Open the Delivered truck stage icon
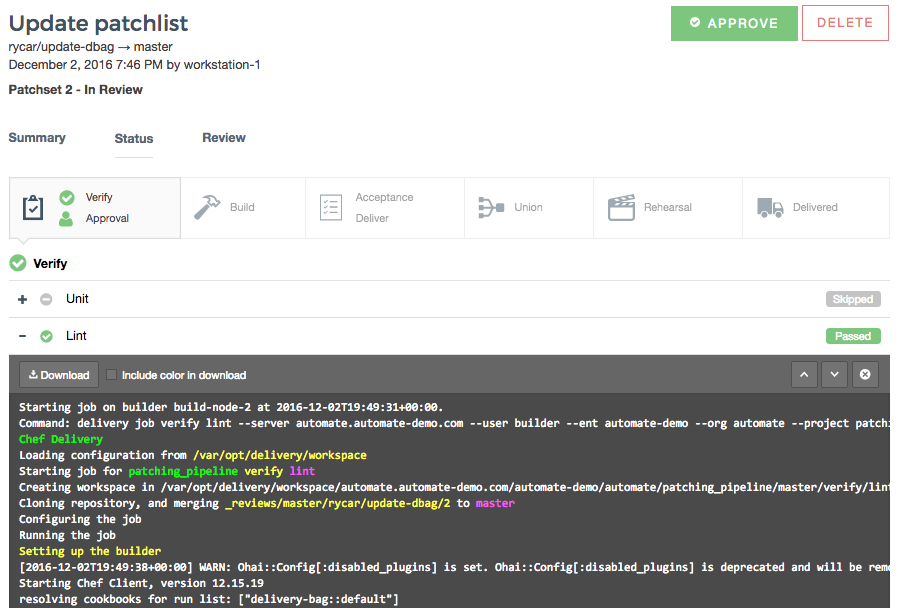This screenshot has height=608, width=904. point(770,207)
